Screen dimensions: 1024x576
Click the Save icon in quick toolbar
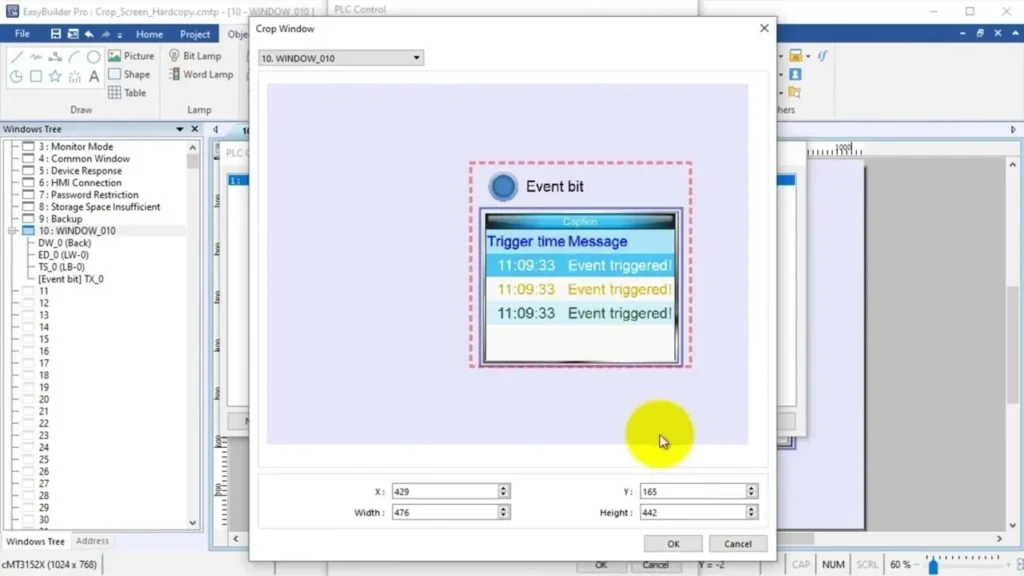pos(56,34)
